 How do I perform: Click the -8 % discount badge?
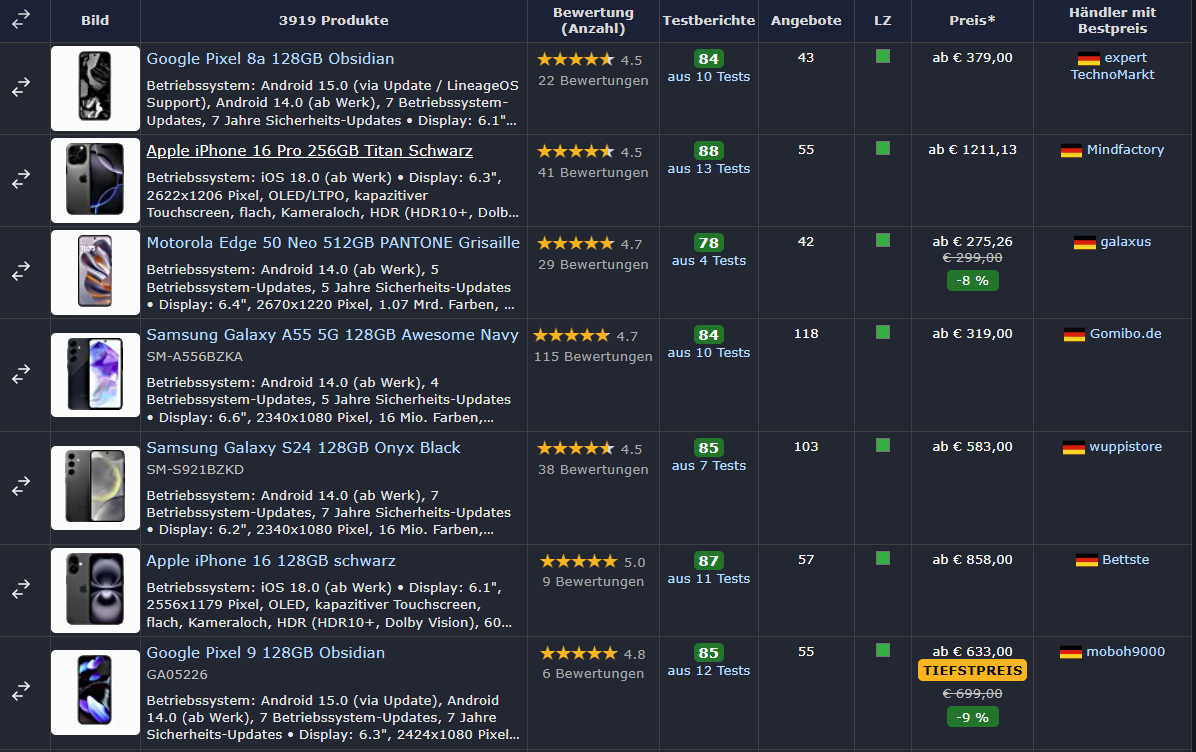[x=972, y=281]
